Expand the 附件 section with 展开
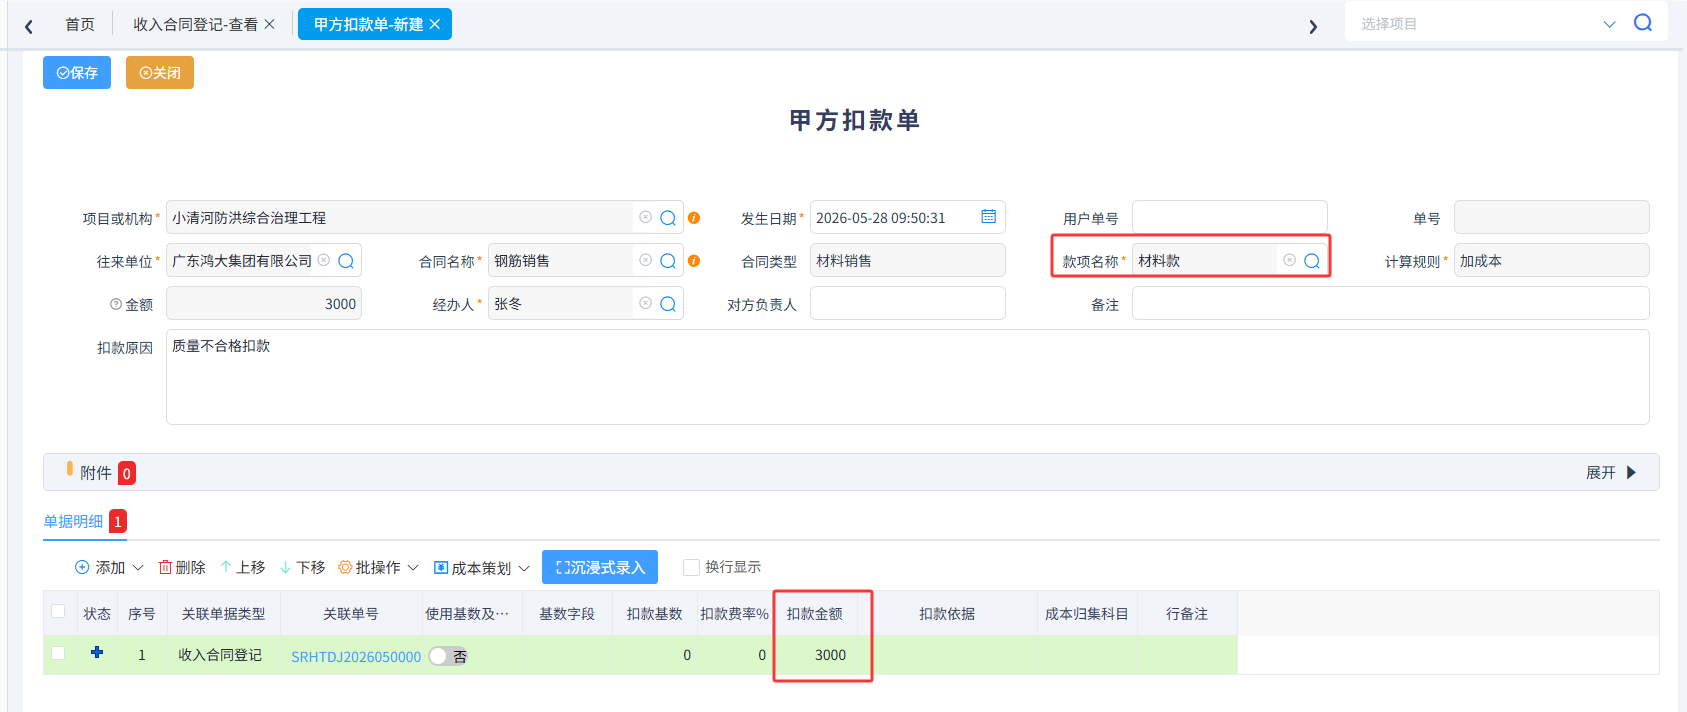1687x712 pixels. [x=1611, y=472]
